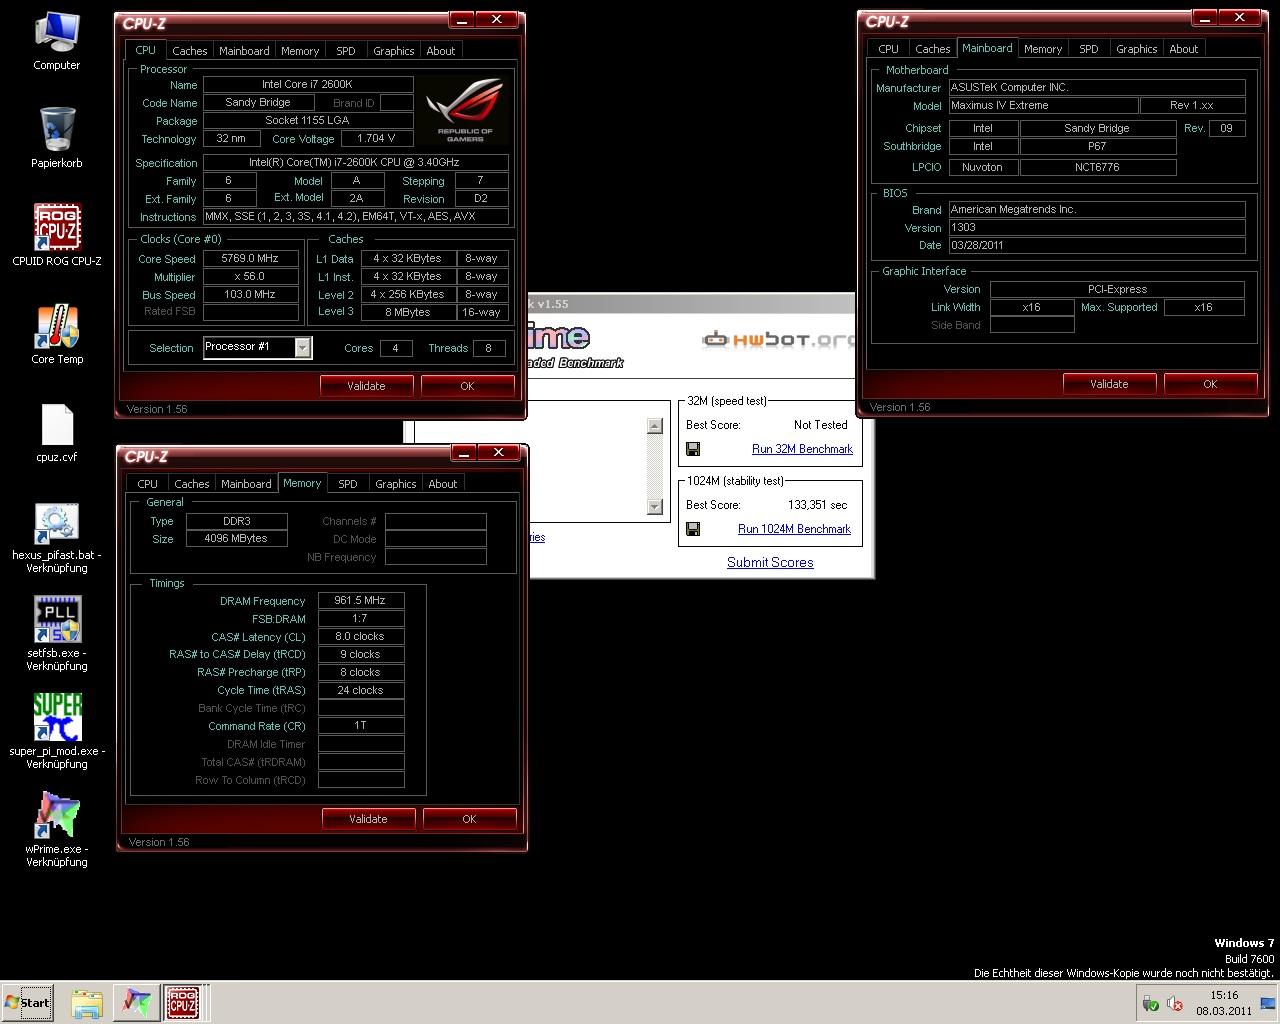Screen dimensions: 1280x1024
Task: Select SPD tab in Memory window
Action: 348,484
